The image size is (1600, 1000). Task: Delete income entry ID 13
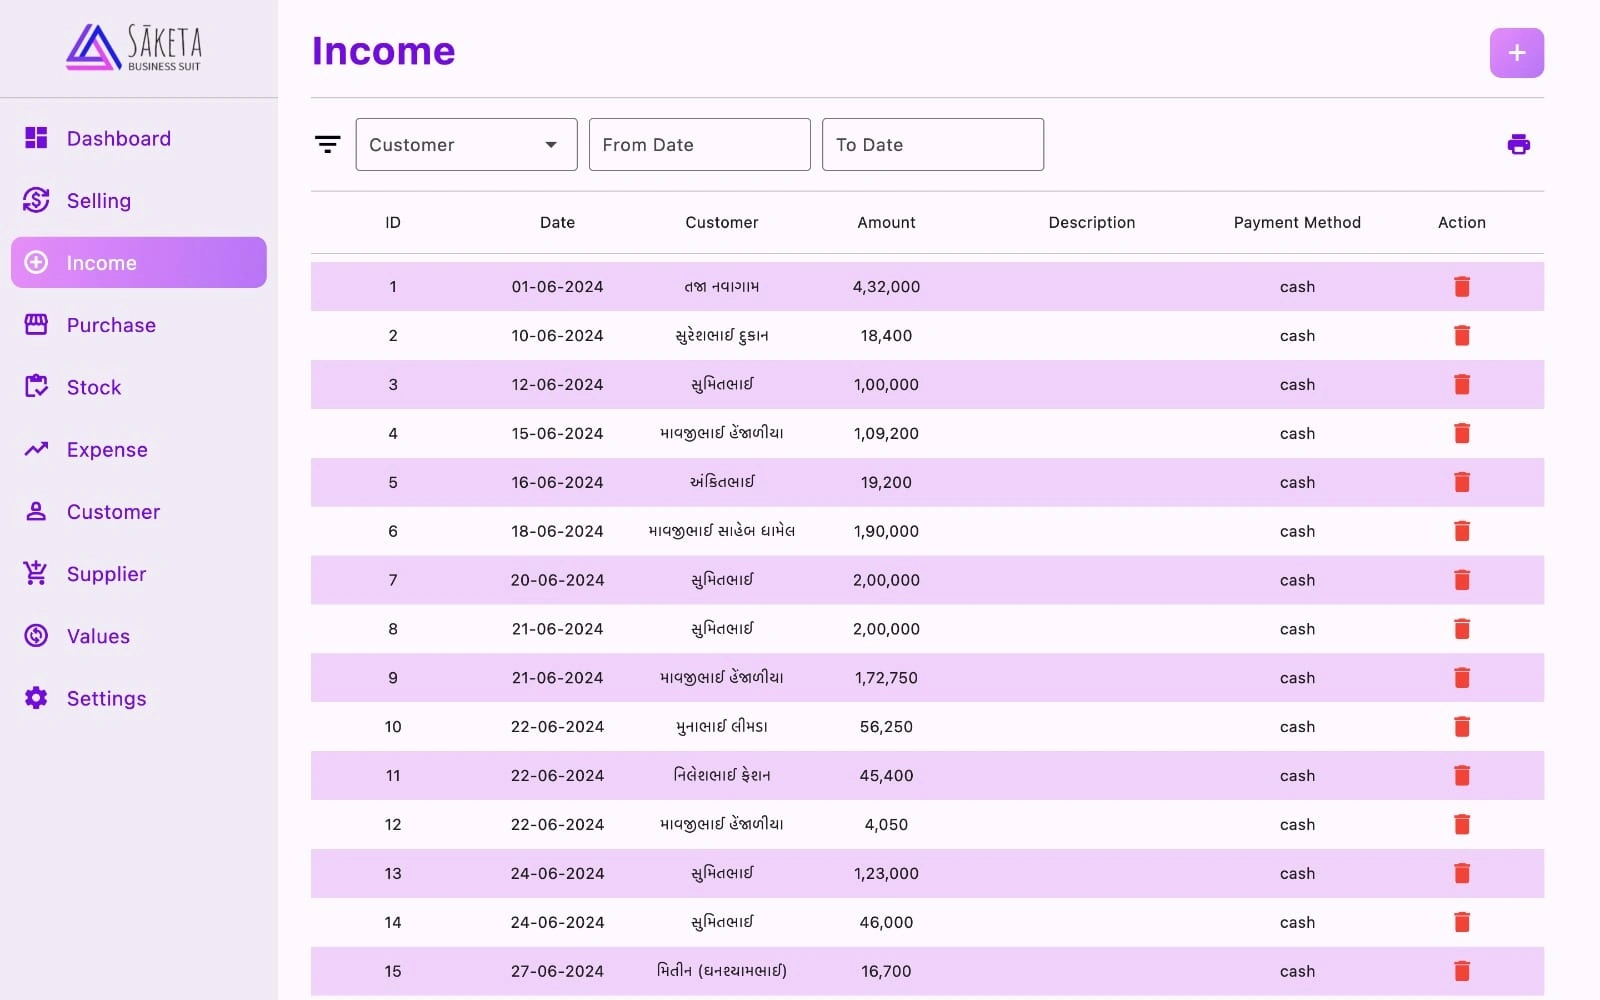1462,873
